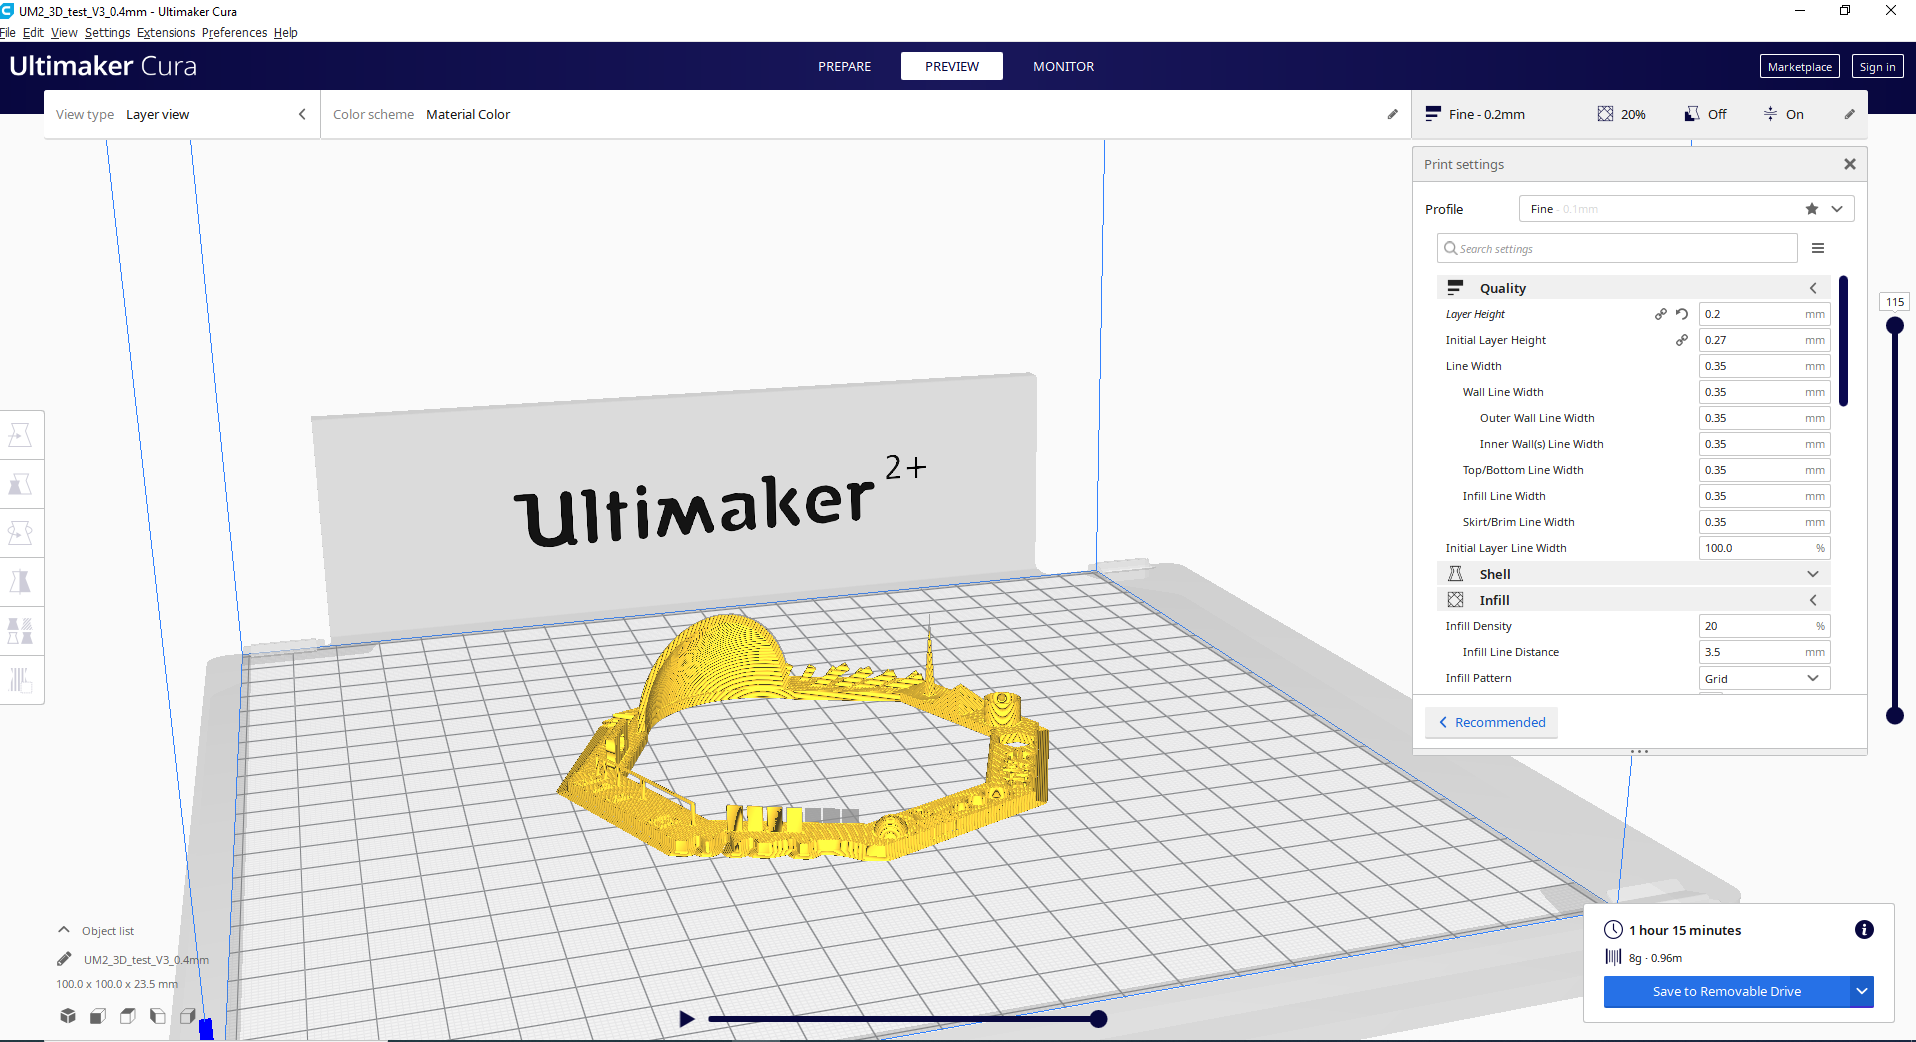Select the Mirror tool in left toolbar

pyautogui.click(x=21, y=582)
